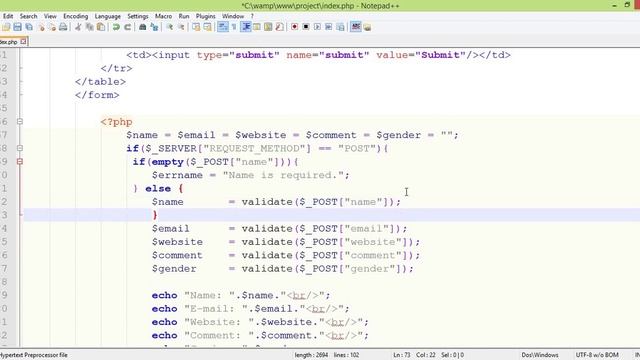Click Run Macro Multiple Times icon
This screenshot has width=640, height=360.
tap(329, 27)
